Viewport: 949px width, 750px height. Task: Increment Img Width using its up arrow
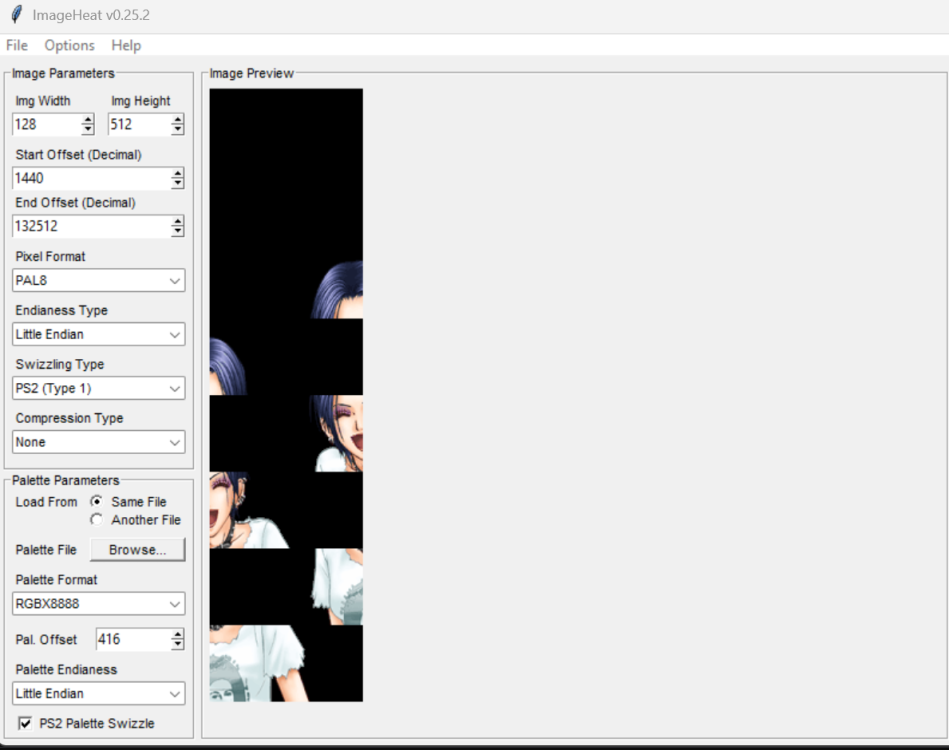[87, 119]
